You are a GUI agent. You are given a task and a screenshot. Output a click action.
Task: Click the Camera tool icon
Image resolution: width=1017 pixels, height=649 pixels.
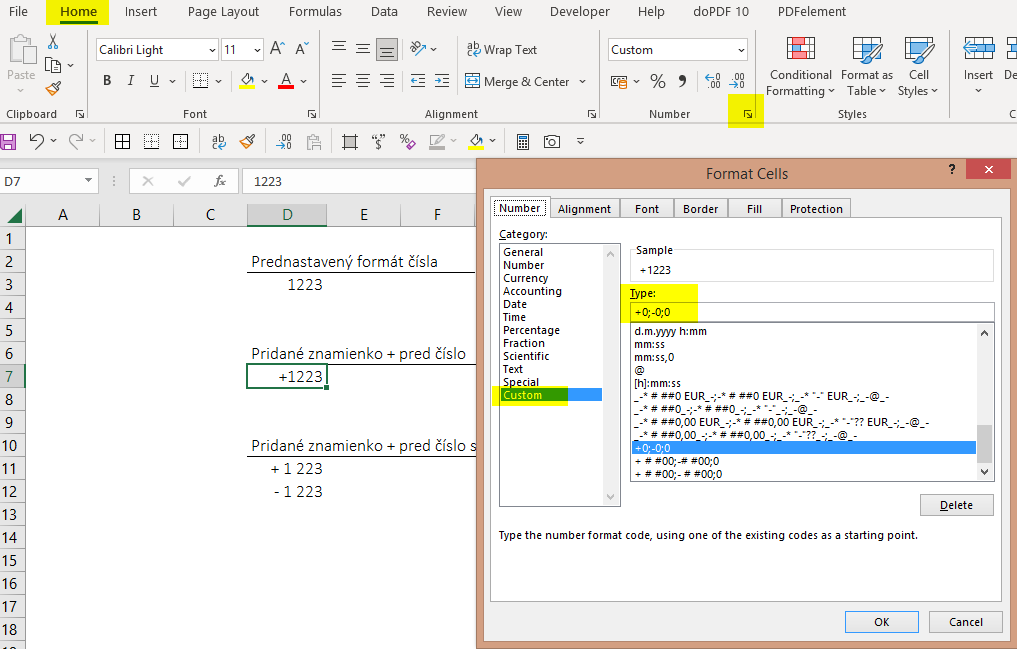pyautogui.click(x=552, y=141)
